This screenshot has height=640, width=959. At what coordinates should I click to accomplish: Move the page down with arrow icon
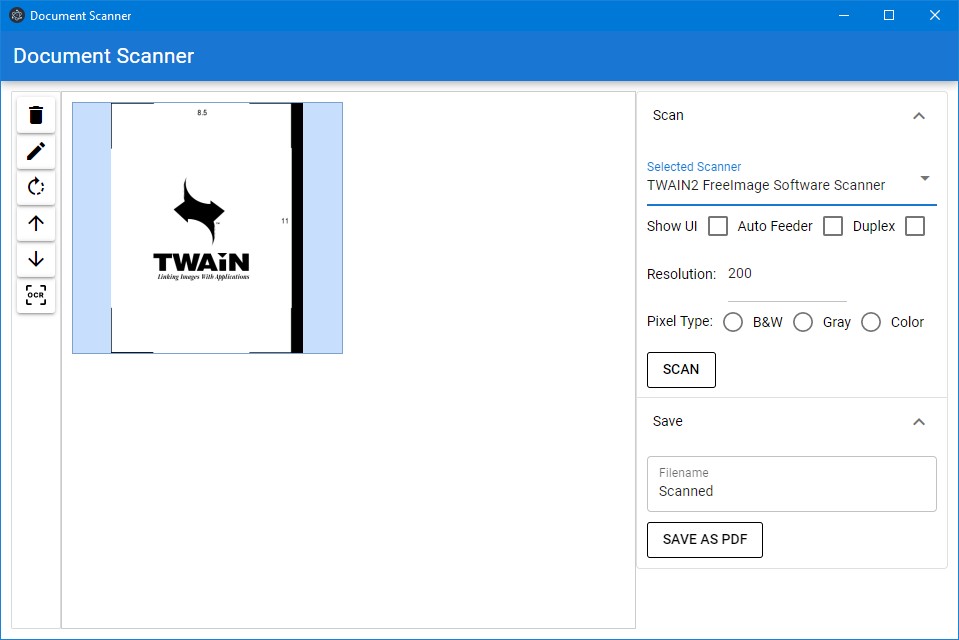click(36, 259)
